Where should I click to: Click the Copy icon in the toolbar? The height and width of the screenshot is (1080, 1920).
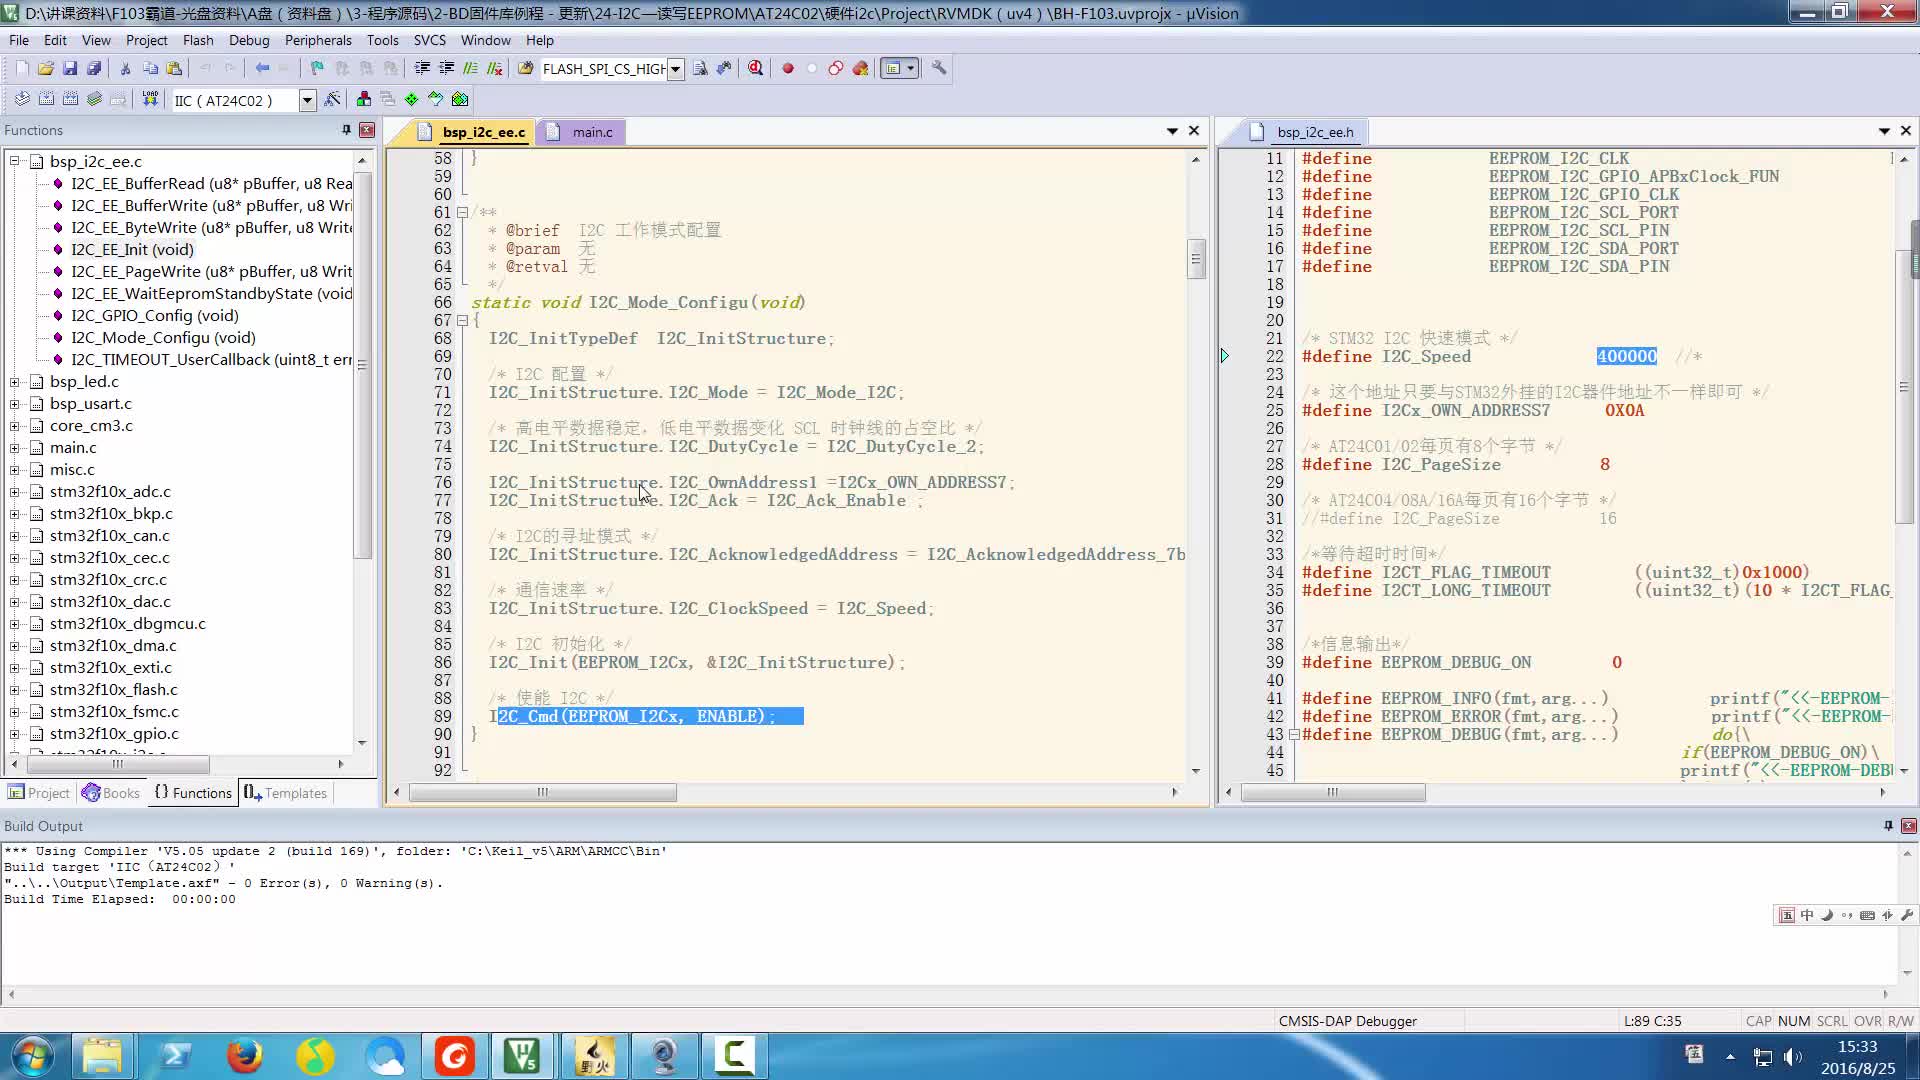coord(150,68)
